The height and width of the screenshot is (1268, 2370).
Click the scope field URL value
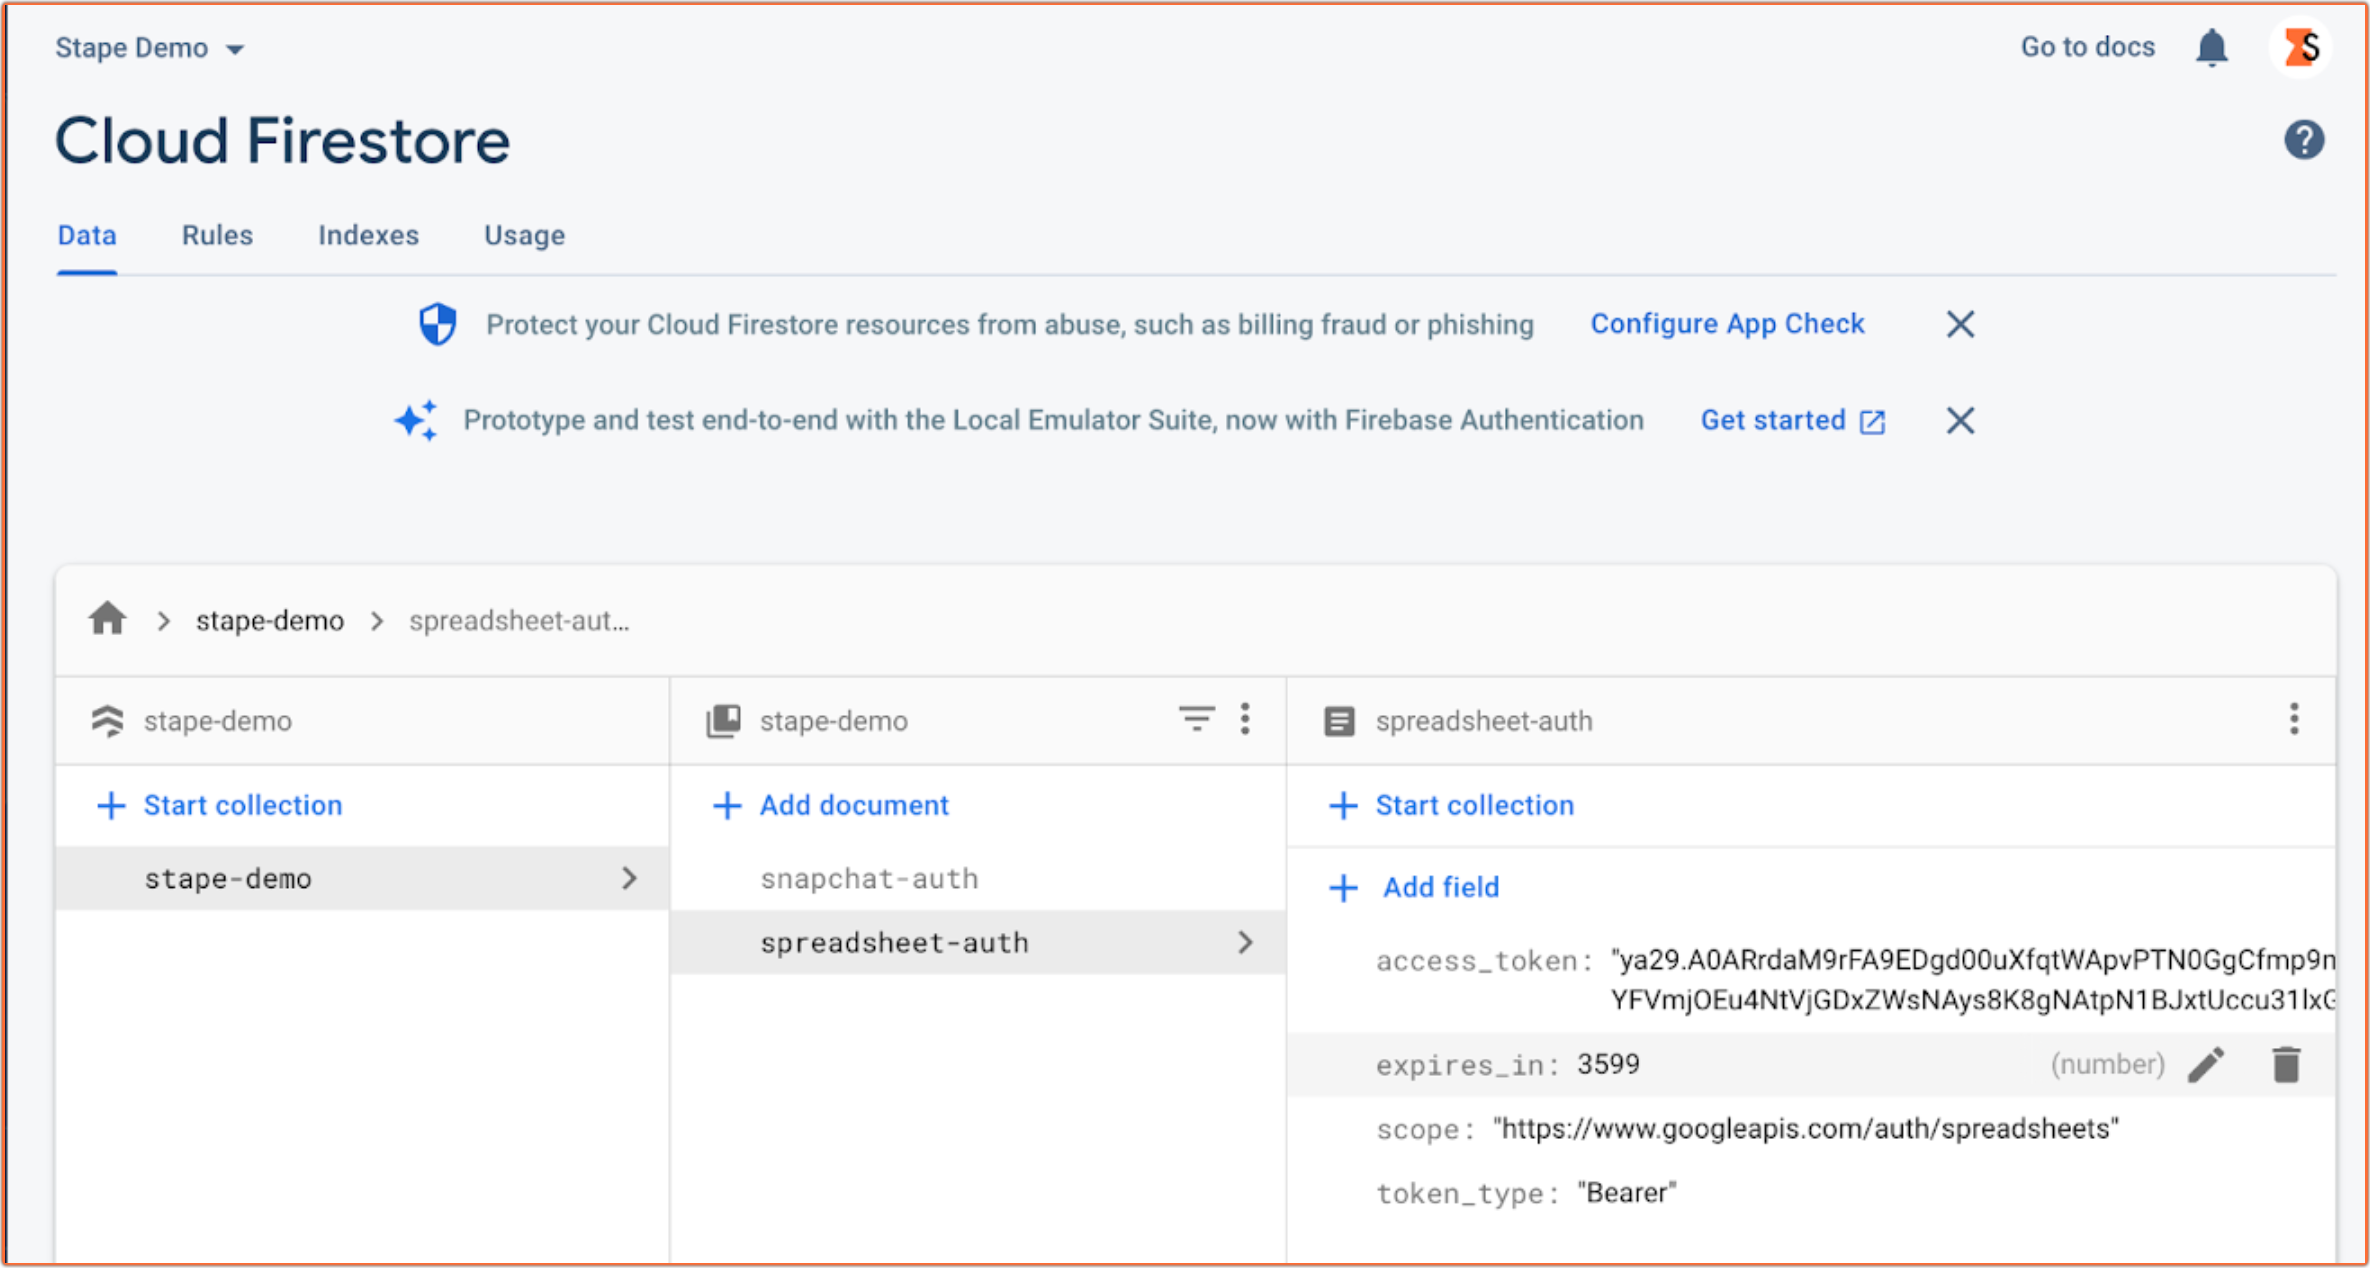[x=1805, y=1129]
